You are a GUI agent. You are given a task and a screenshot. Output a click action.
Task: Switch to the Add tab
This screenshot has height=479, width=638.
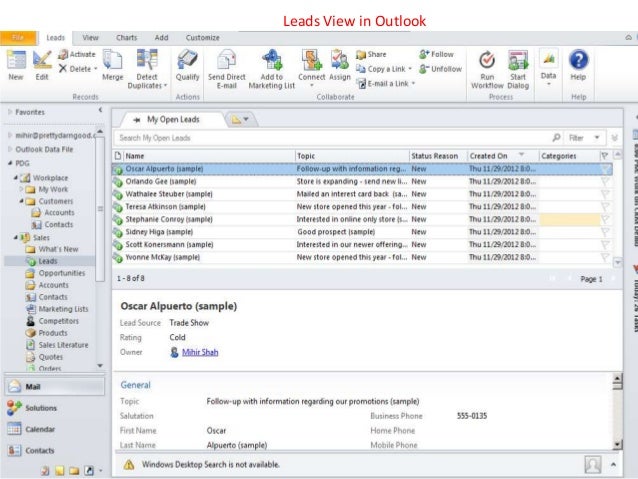pyautogui.click(x=162, y=37)
